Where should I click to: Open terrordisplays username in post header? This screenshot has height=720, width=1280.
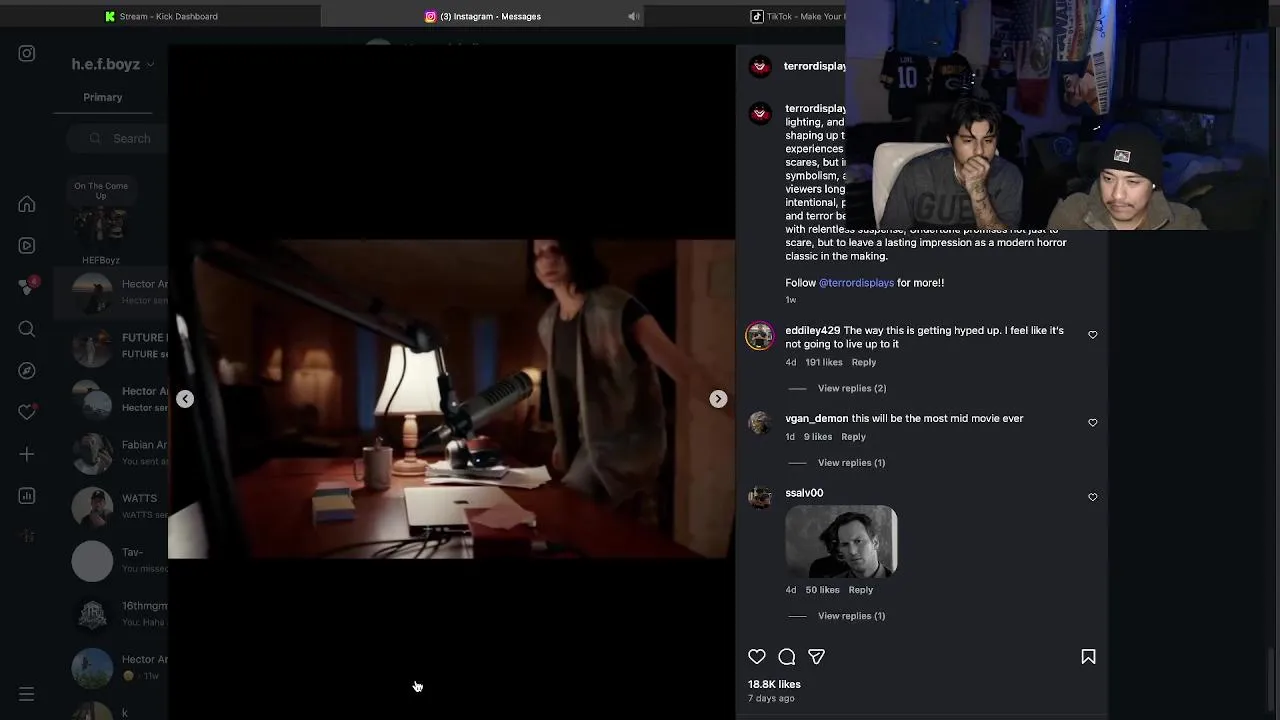[815, 66]
